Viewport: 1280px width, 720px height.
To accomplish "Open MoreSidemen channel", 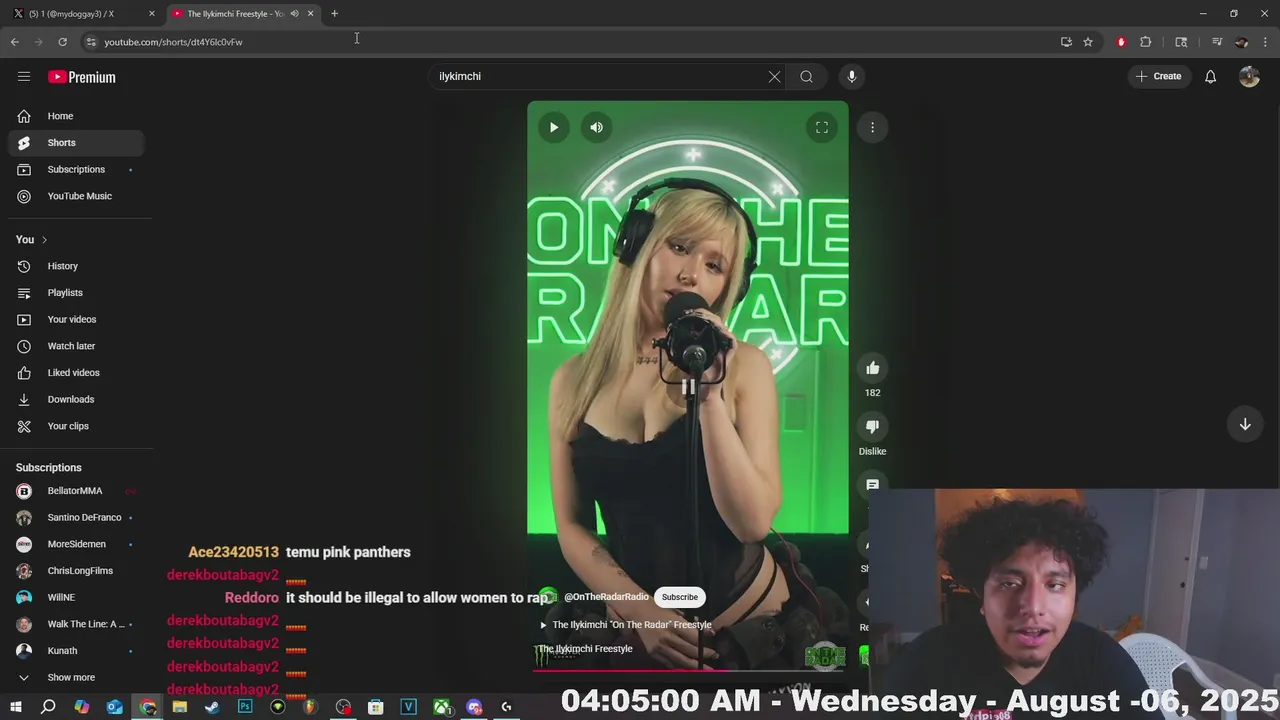I will [76, 544].
